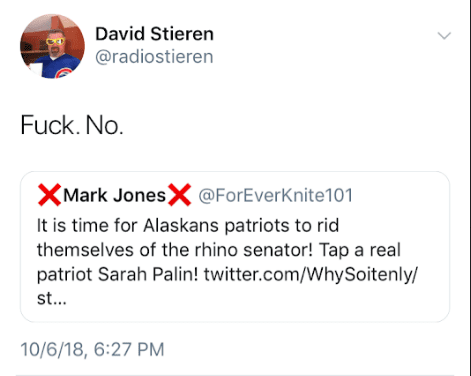The width and height of the screenshot is (471, 376).
Task: Click the truncated "st..." link ending
Action: (x=52, y=298)
